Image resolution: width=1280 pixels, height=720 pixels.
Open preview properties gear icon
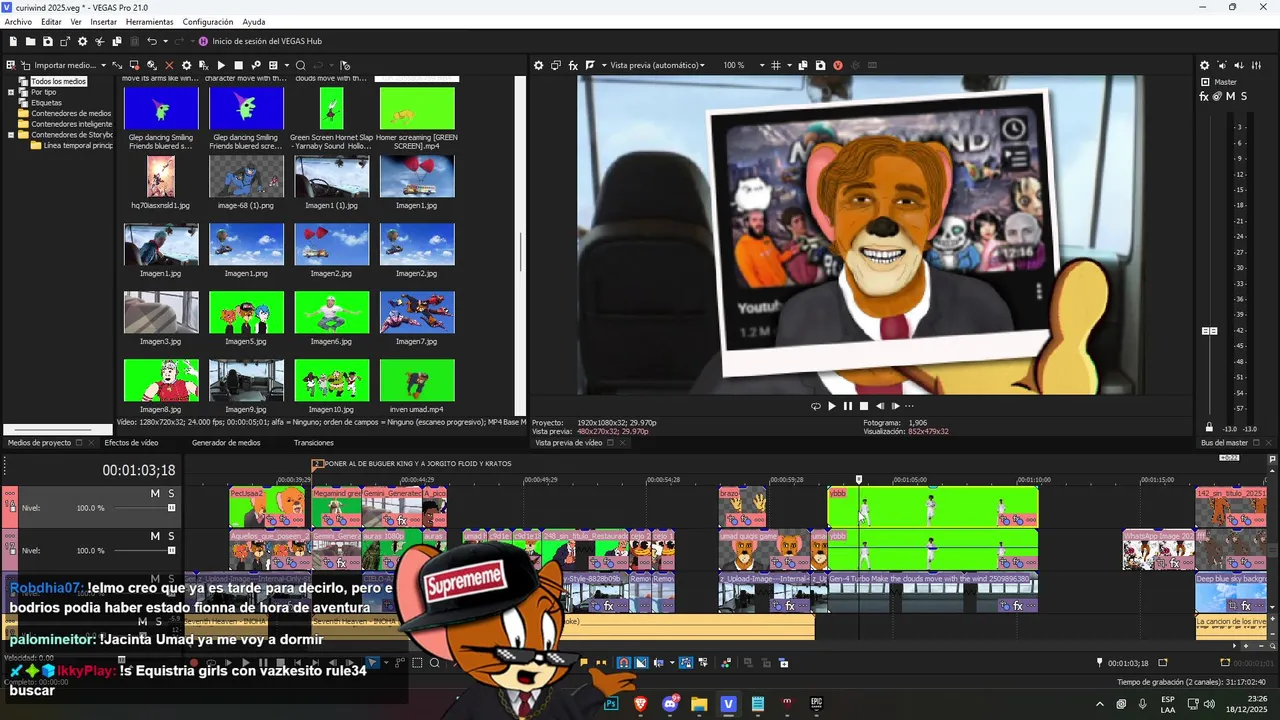(538, 65)
